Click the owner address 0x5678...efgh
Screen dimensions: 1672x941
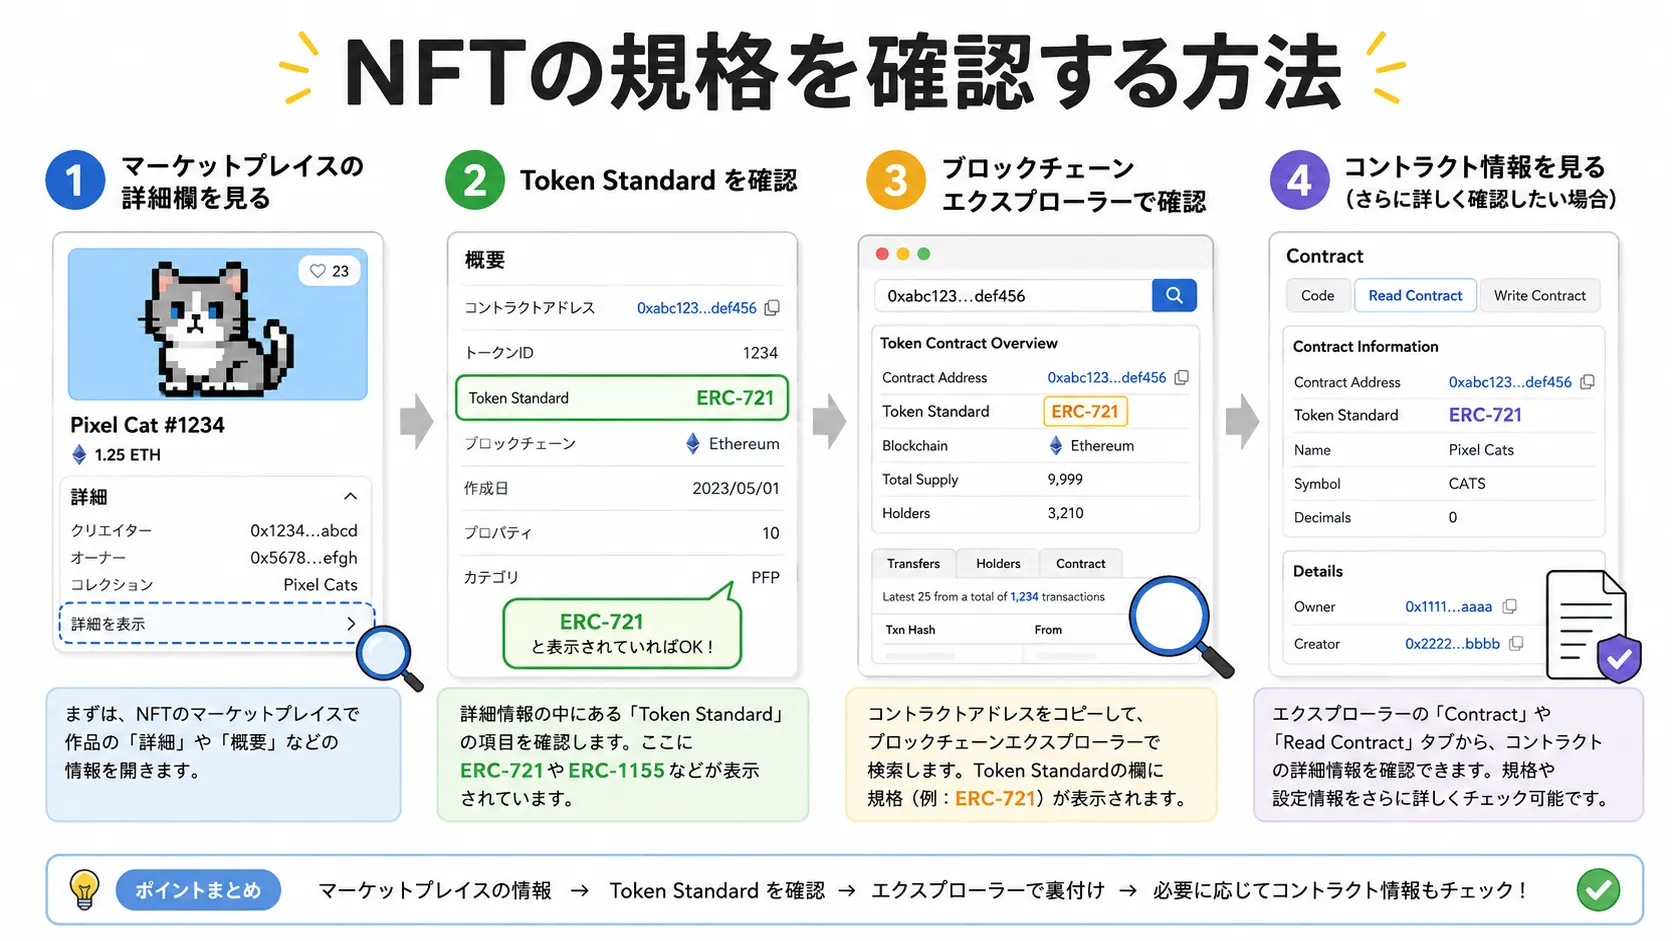pos(304,558)
